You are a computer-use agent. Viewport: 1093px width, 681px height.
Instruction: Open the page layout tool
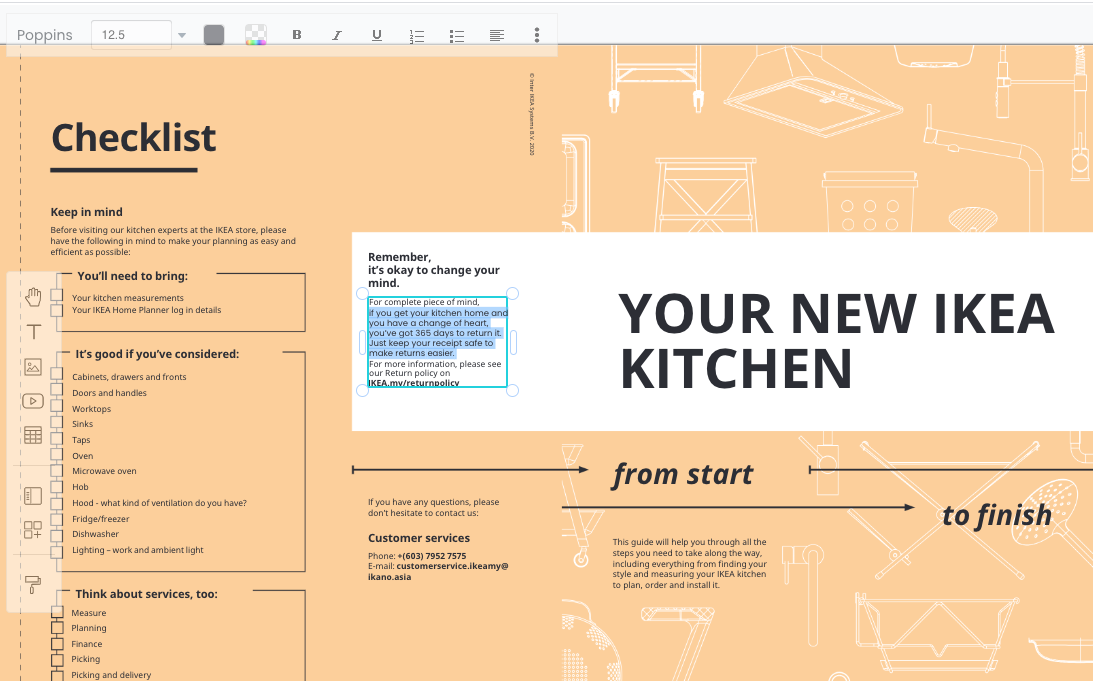click(33, 496)
